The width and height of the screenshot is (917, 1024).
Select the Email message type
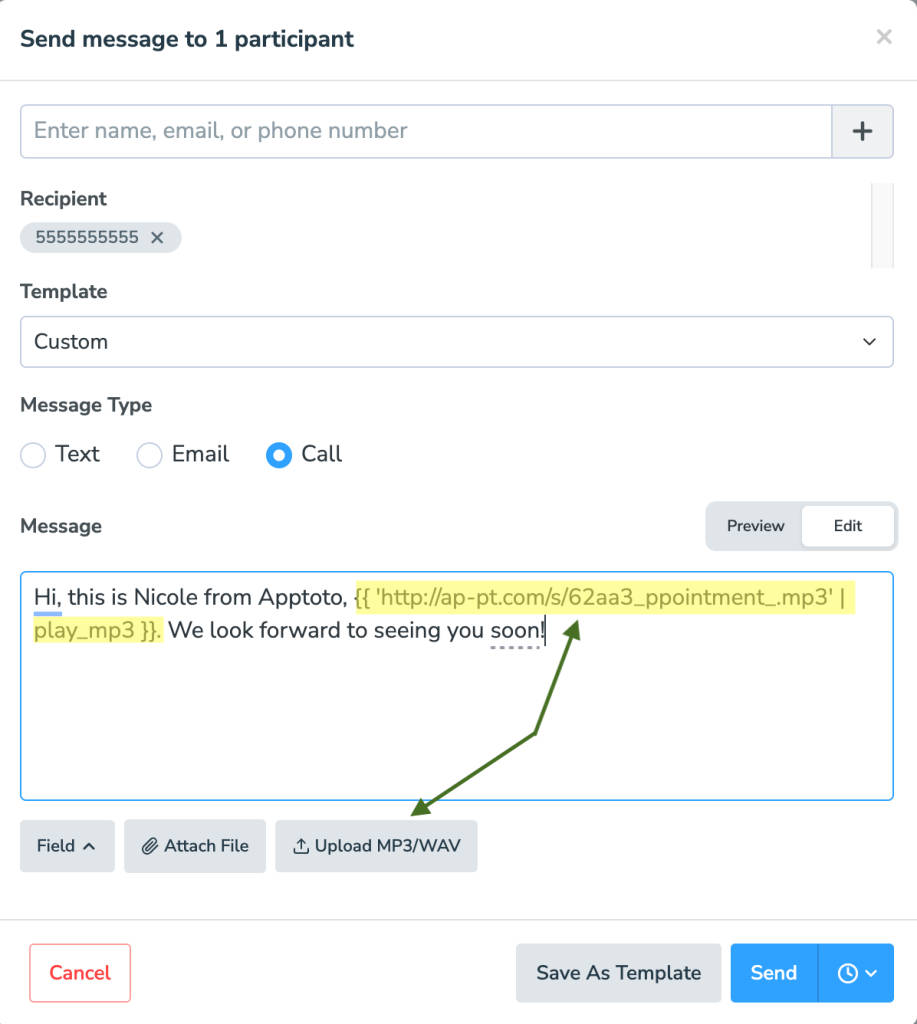[150, 455]
